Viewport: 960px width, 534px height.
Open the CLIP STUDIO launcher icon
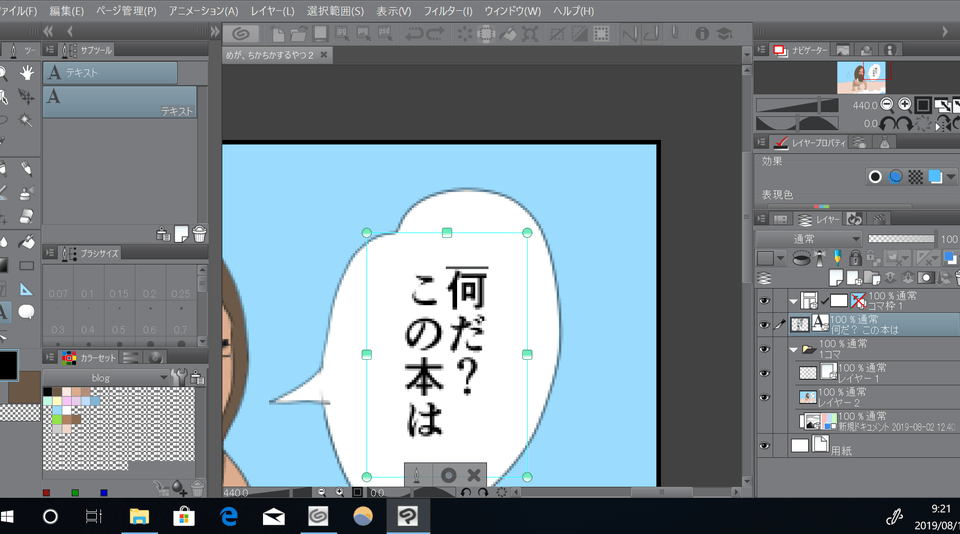click(240, 34)
